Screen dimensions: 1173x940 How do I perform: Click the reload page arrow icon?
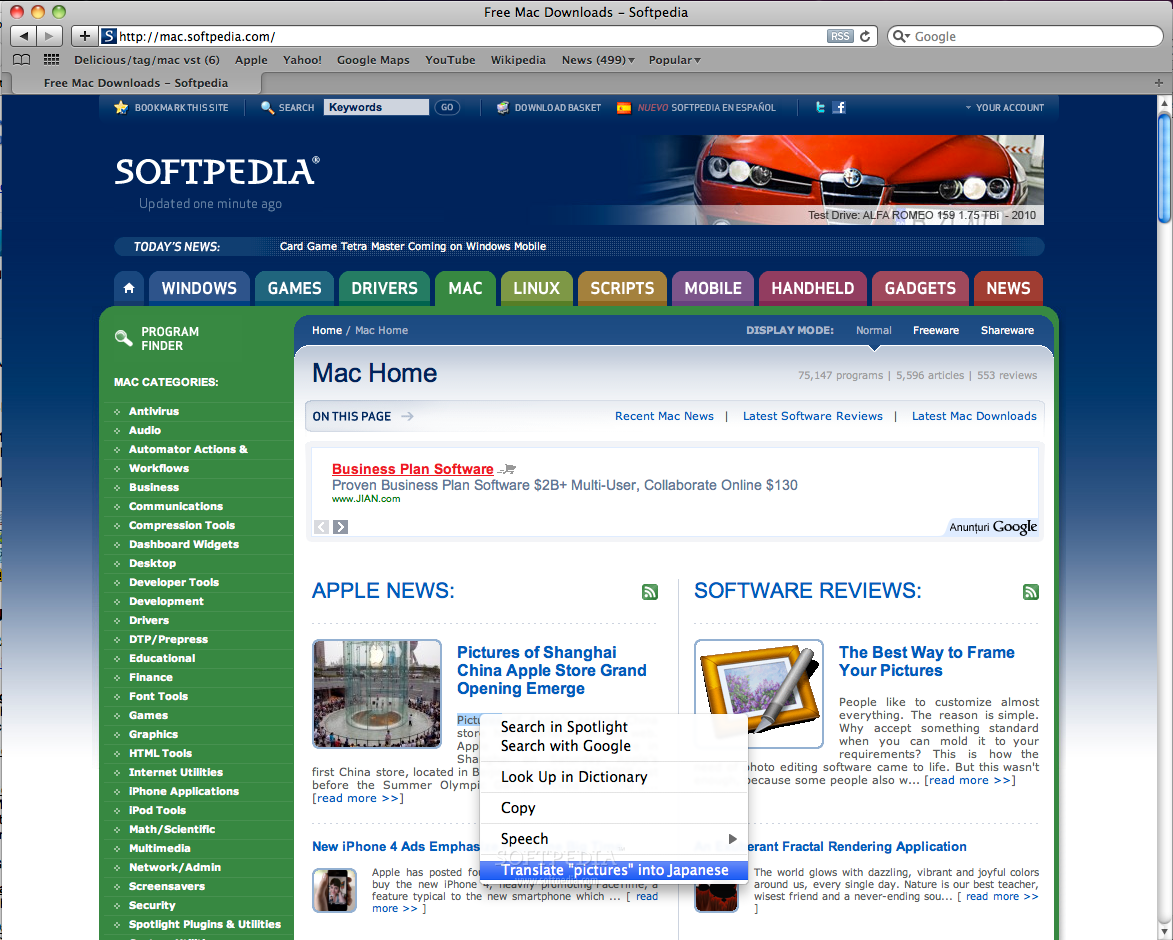(x=865, y=36)
